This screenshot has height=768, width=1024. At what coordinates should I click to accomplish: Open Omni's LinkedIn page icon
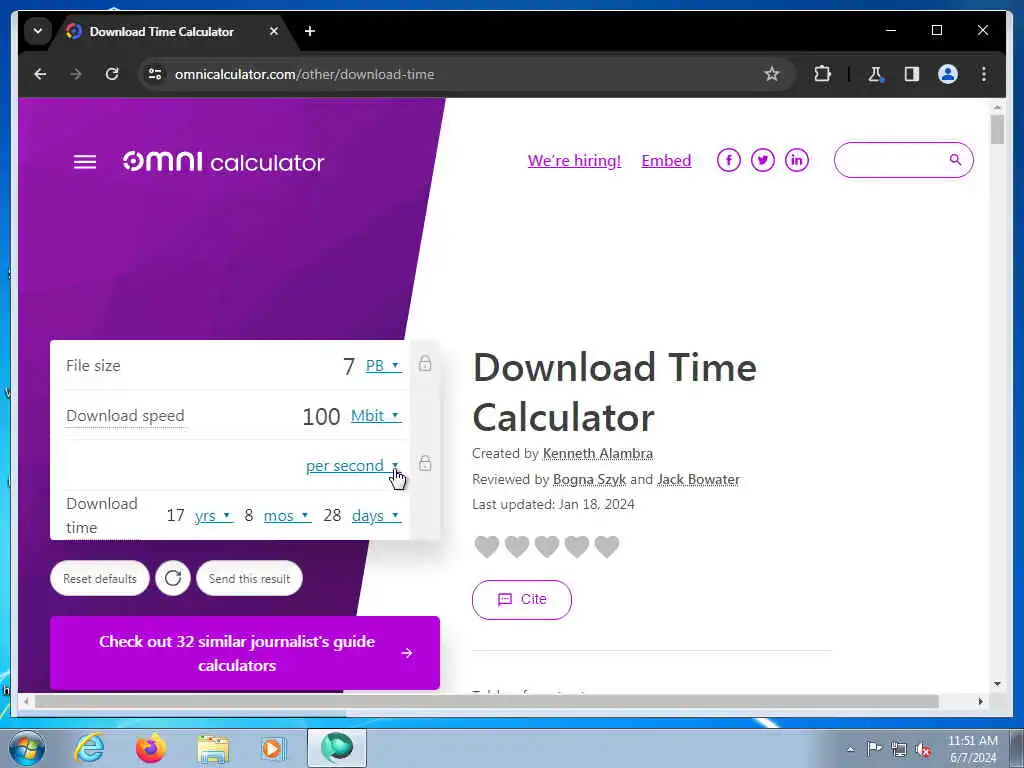797,160
